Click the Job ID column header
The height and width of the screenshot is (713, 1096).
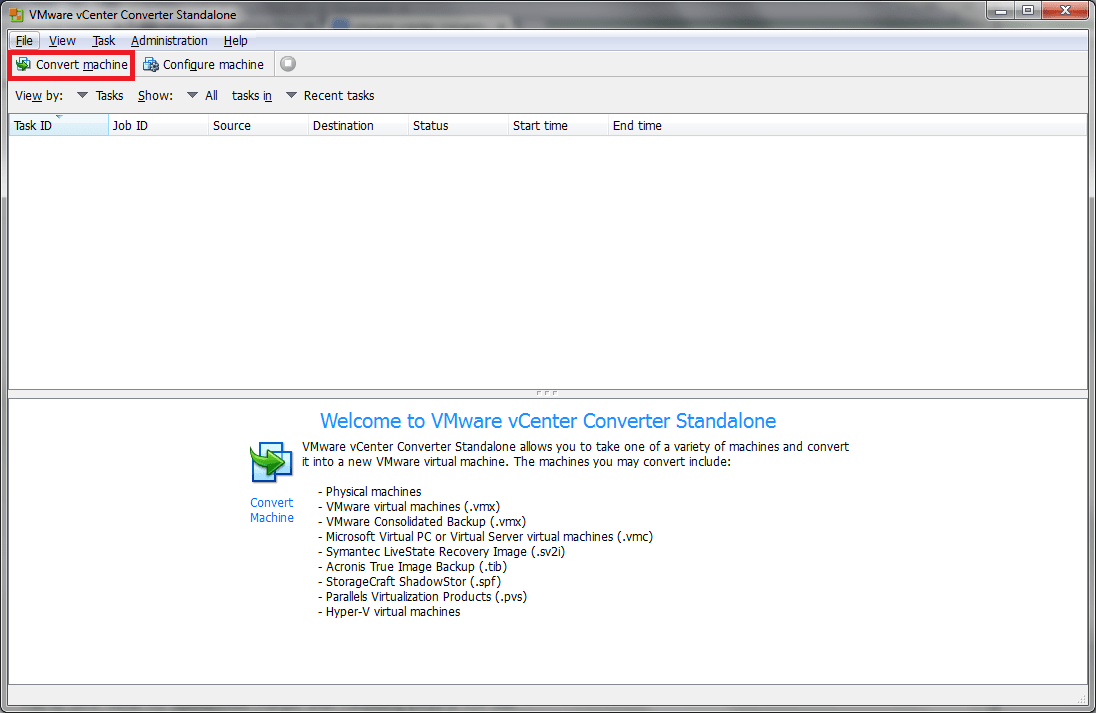point(129,125)
